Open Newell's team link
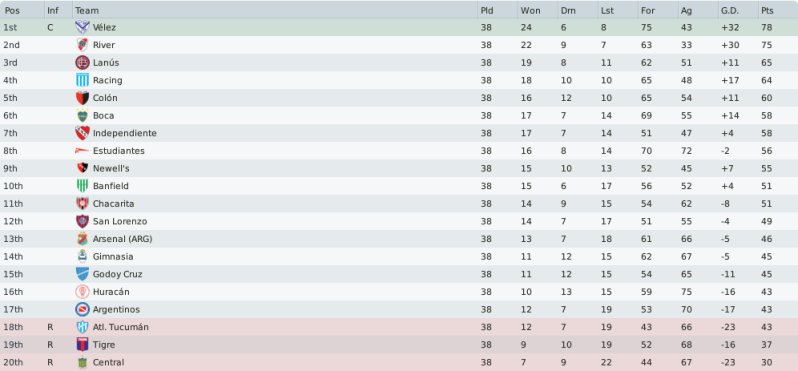Screen dimensions: 798x371 [111, 168]
